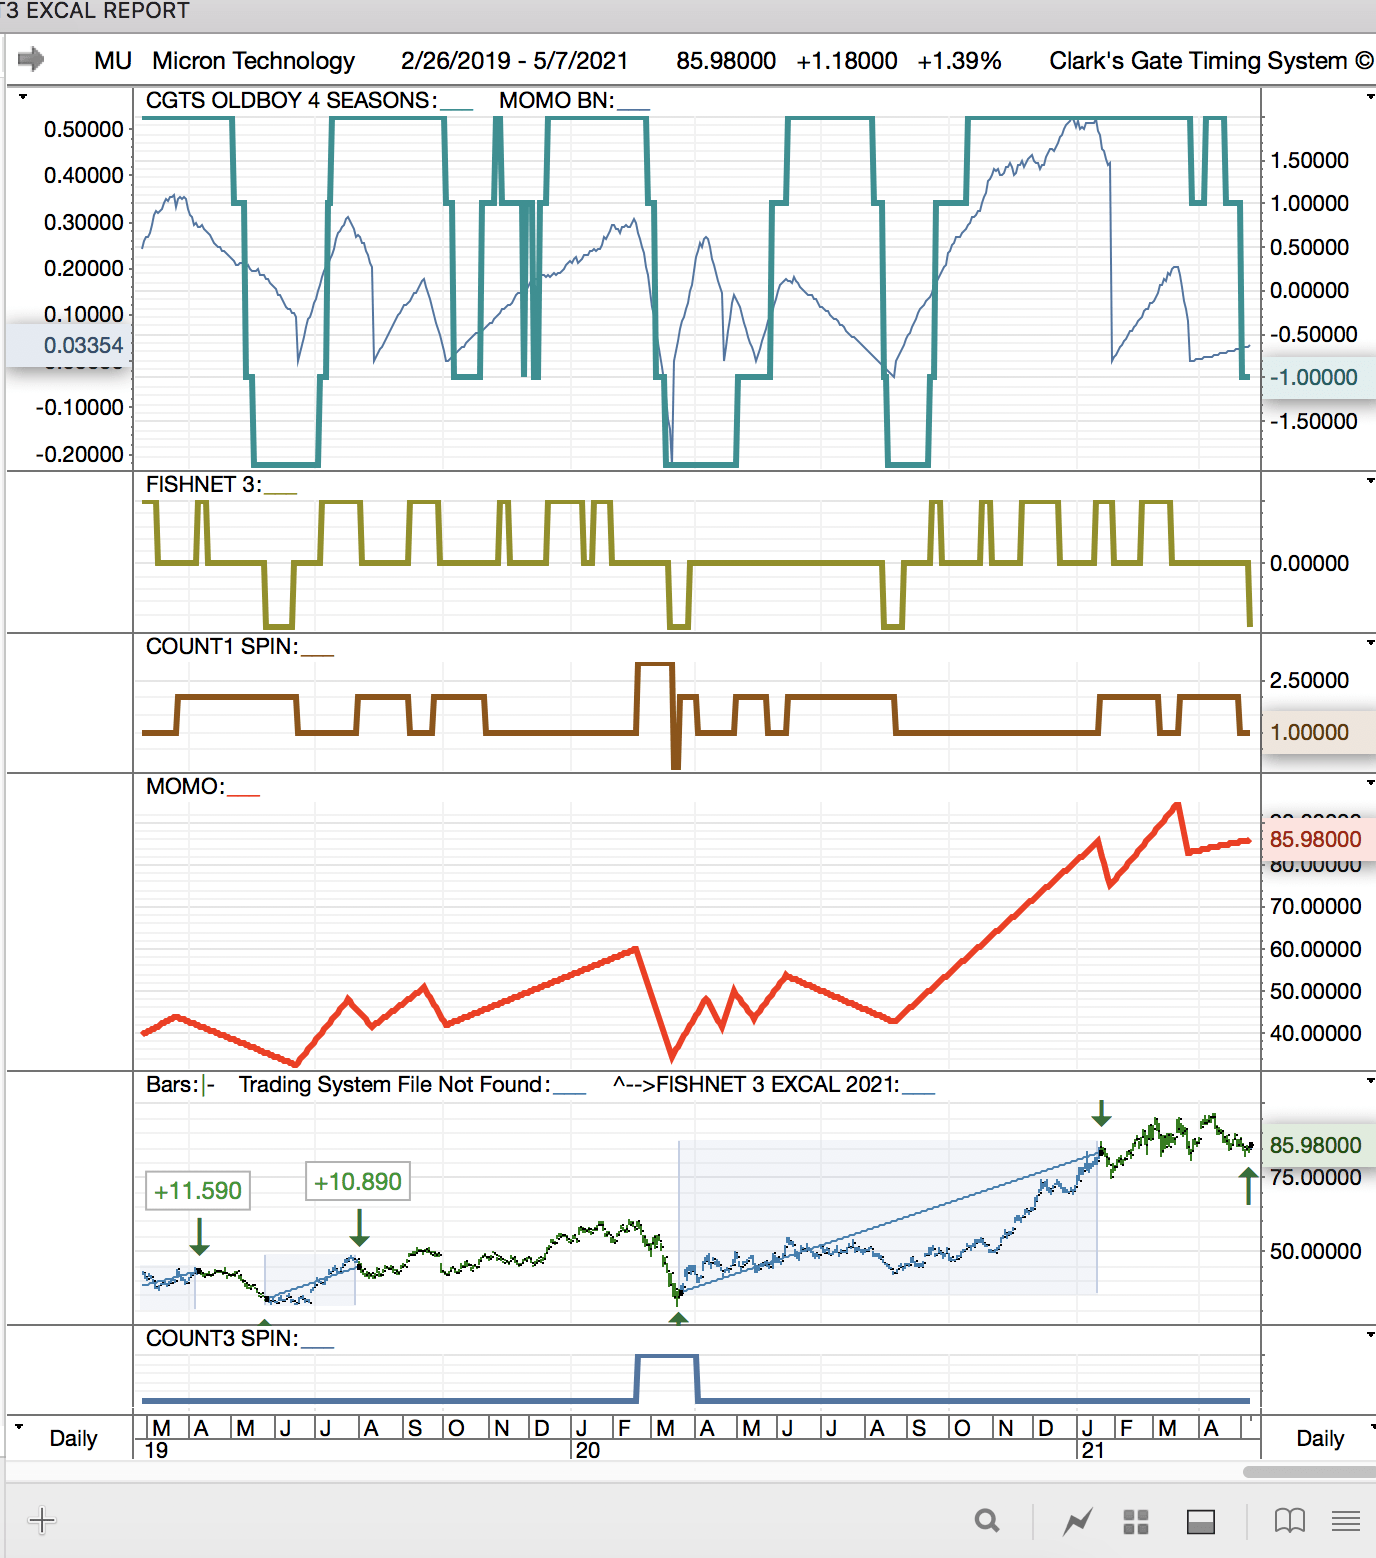
Task: Click the horizontal scrollbar thumb below chart
Action: [x=1309, y=1472]
